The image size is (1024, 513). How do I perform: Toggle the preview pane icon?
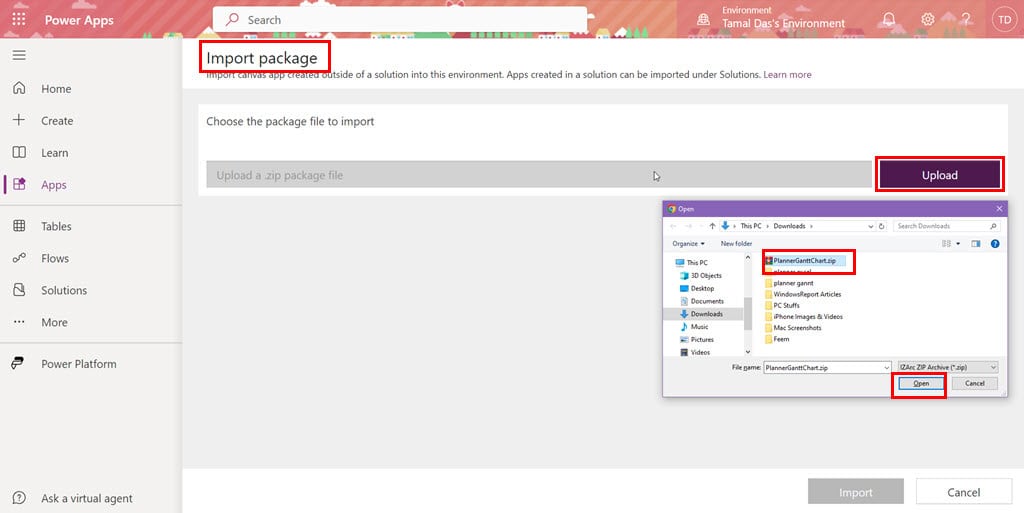coord(976,243)
